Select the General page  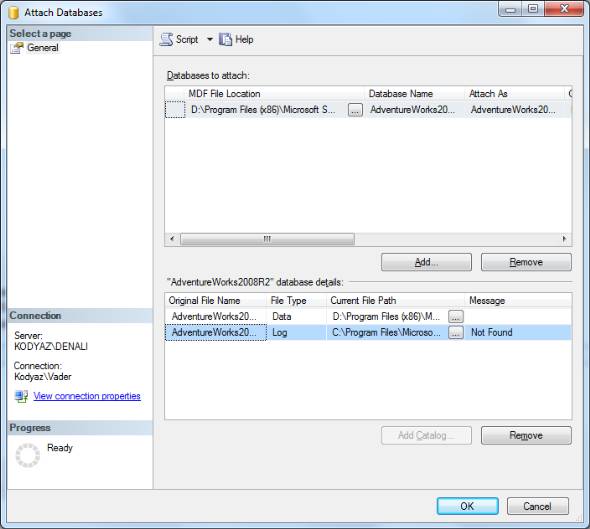tap(43, 48)
